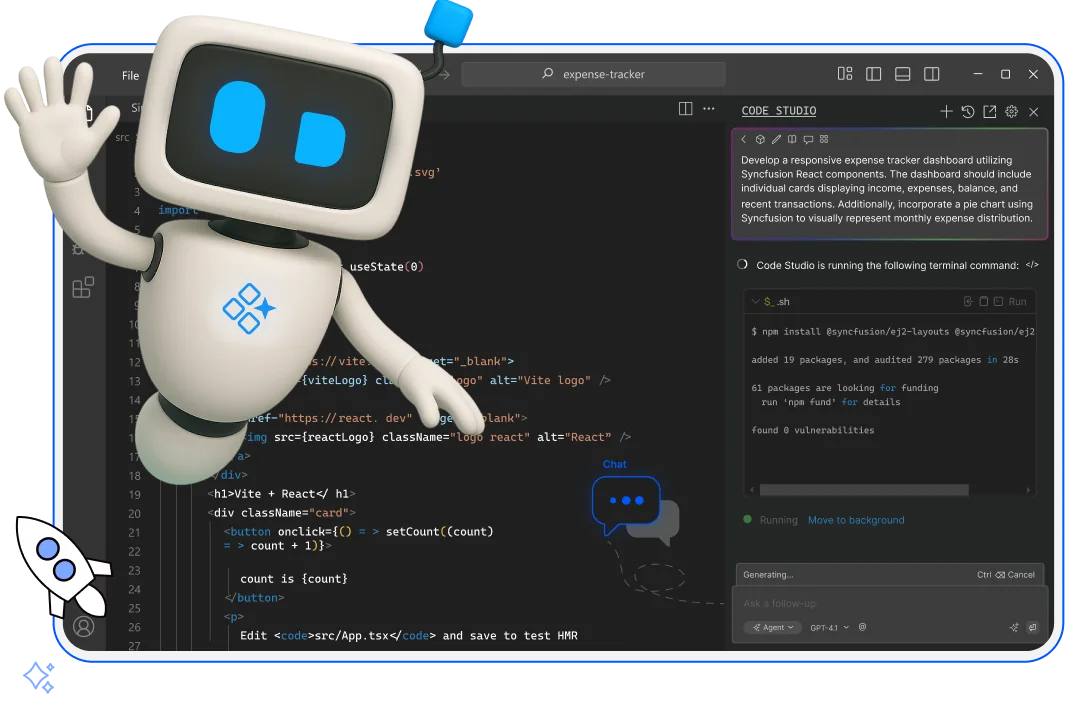Open the Agent mode dropdown
This screenshot has width=1074, height=716.
(774, 627)
